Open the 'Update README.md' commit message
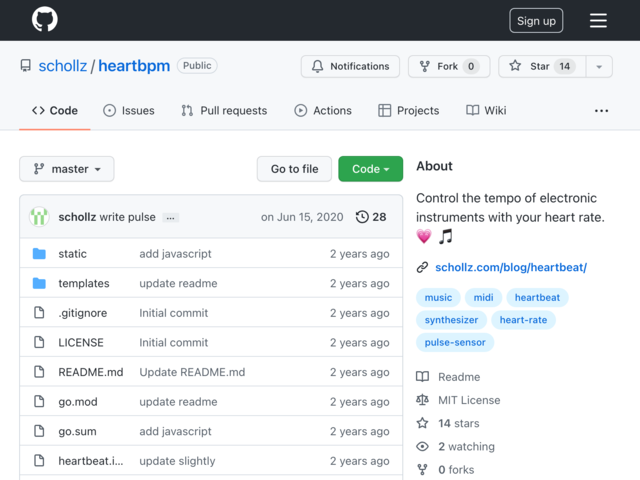640x480 pixels. [x=192, y=372]
